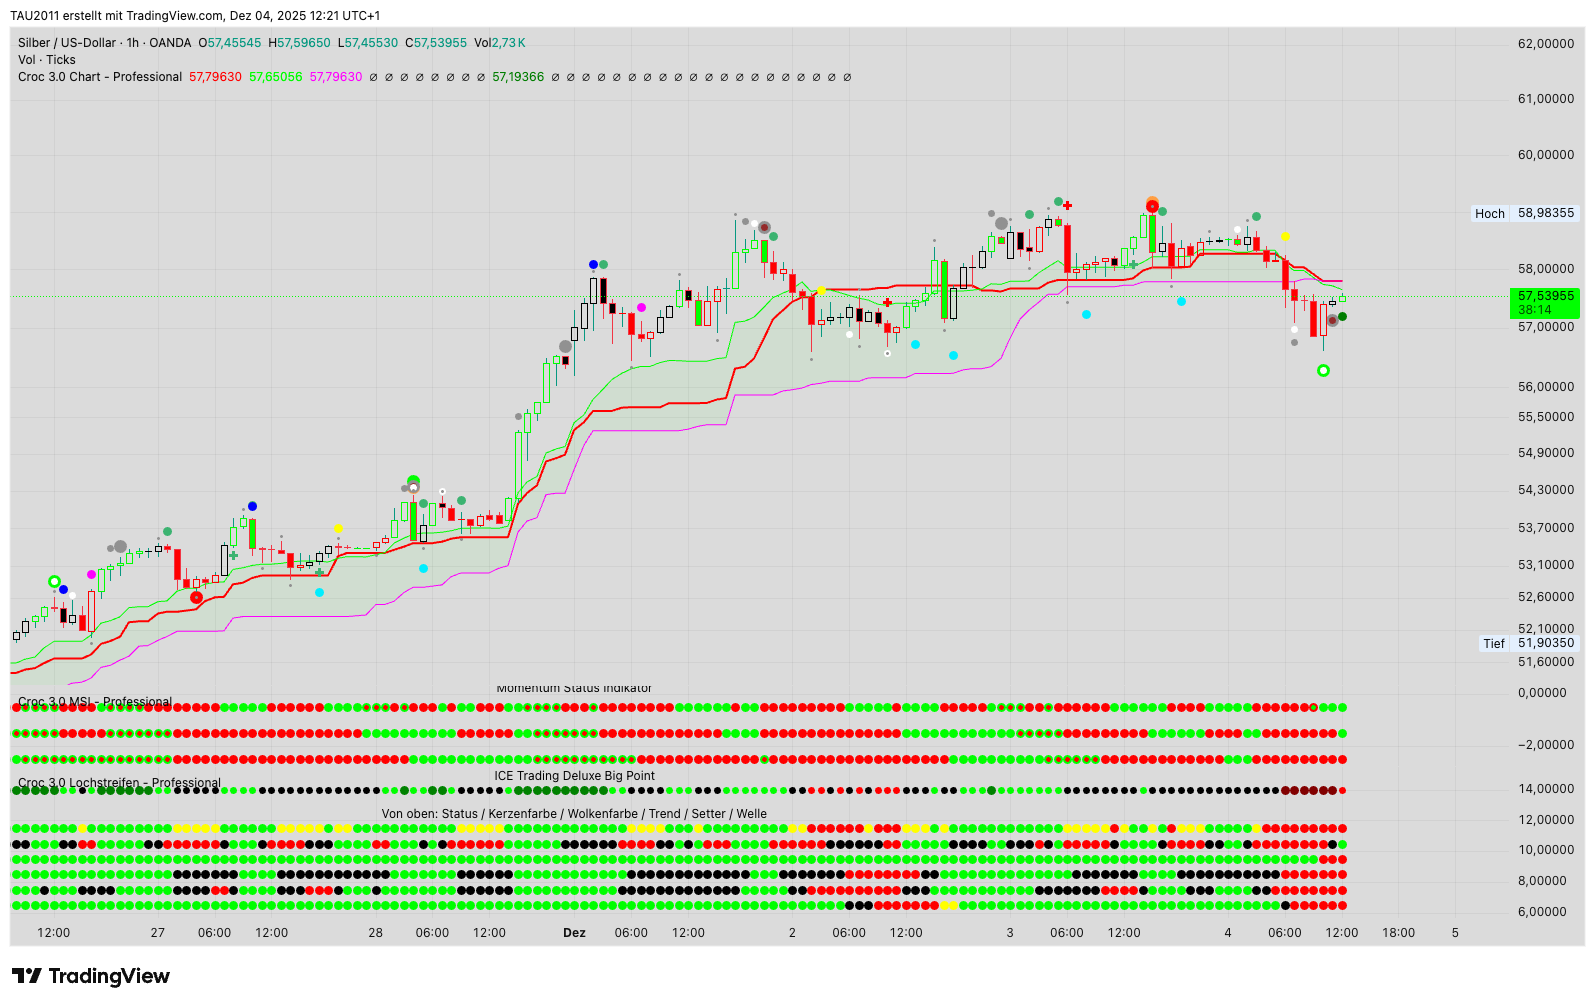The image size is (1595, 1006).
Task: Select the yellow dot marker above the Dec 4 candles
Action: click(x=1285, y=237)
